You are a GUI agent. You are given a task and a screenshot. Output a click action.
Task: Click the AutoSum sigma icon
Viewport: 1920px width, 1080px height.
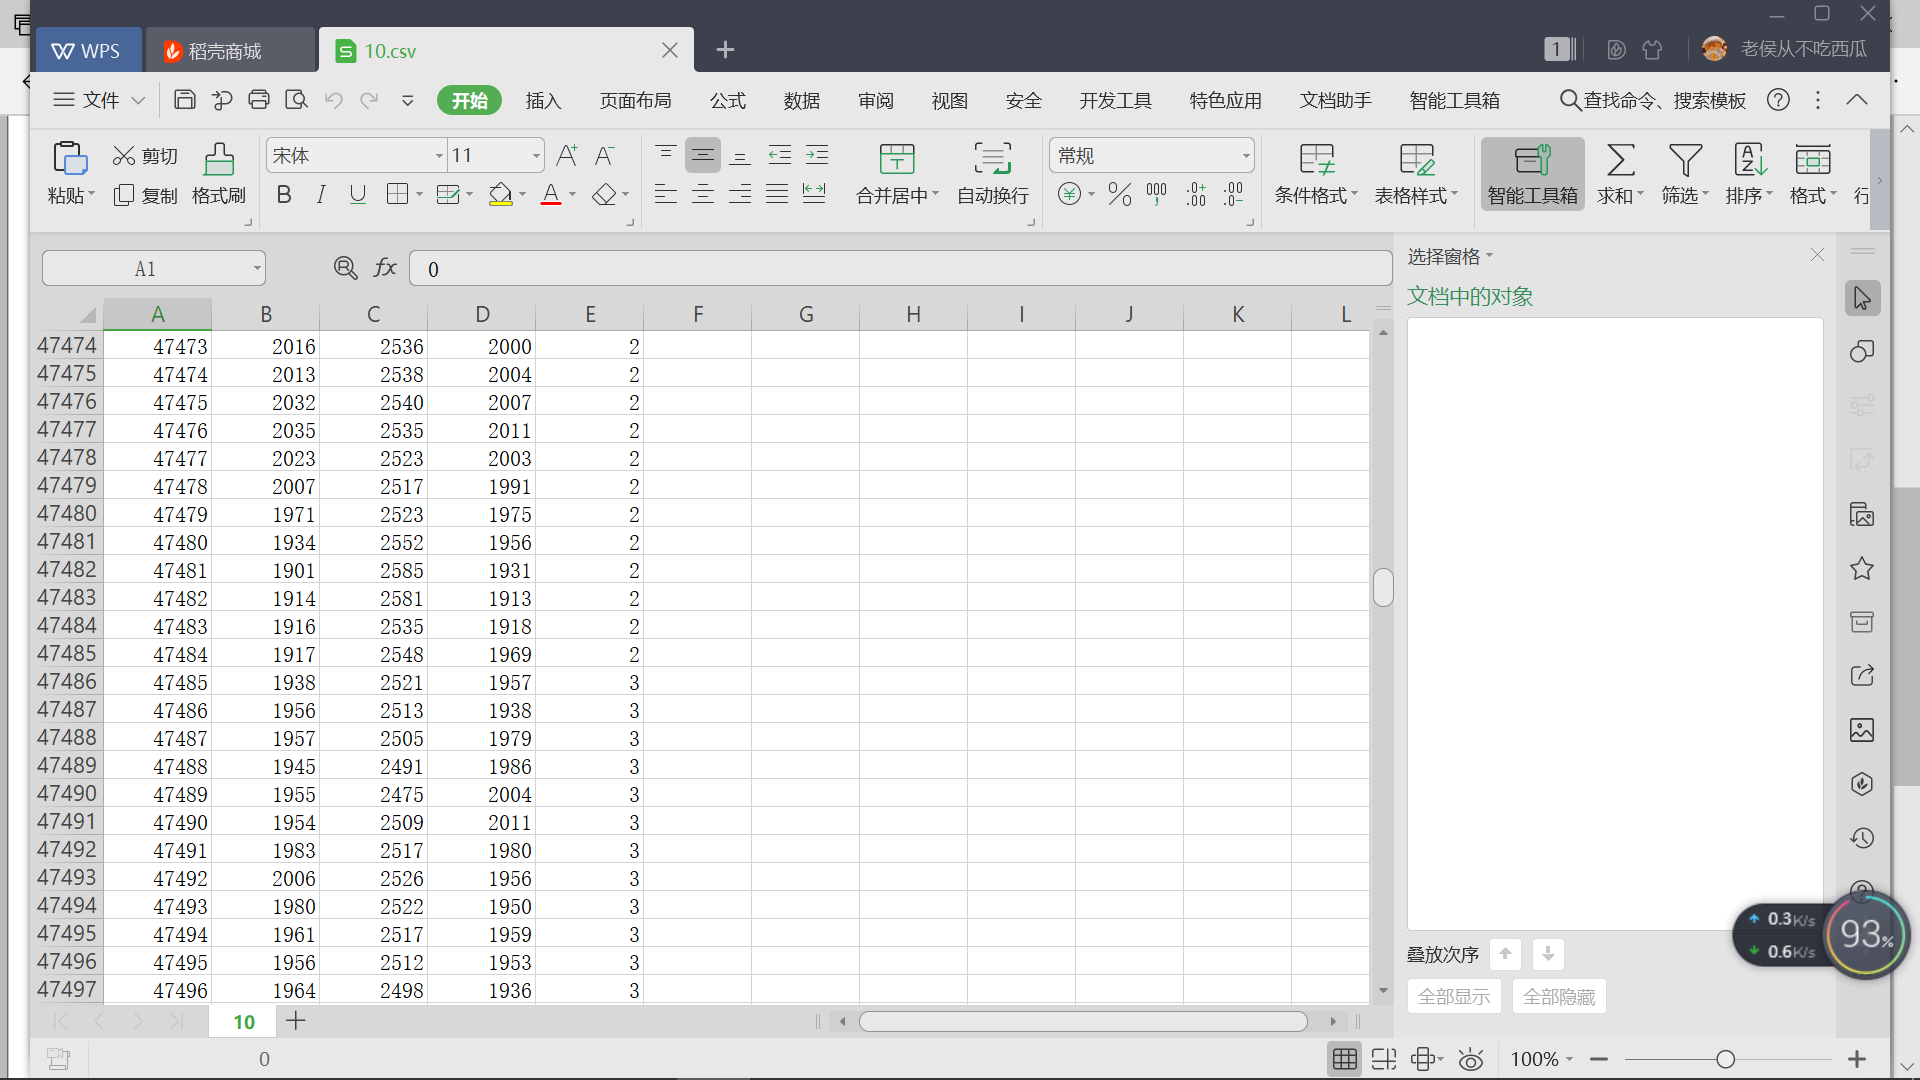click(x=1620, y=160)
